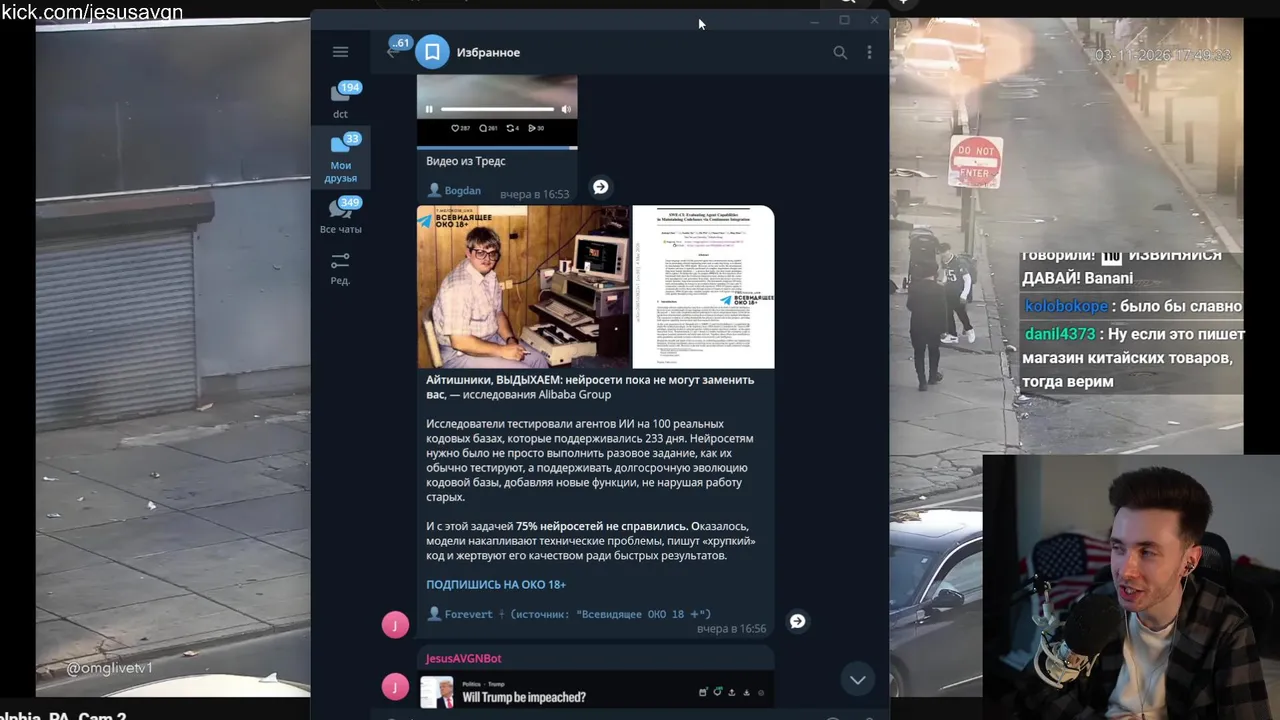The image size is (1280, 720).
Task: Follow the ПОДПИШИСЬ НА ОКО 18+ link
Action: [496, 584]
